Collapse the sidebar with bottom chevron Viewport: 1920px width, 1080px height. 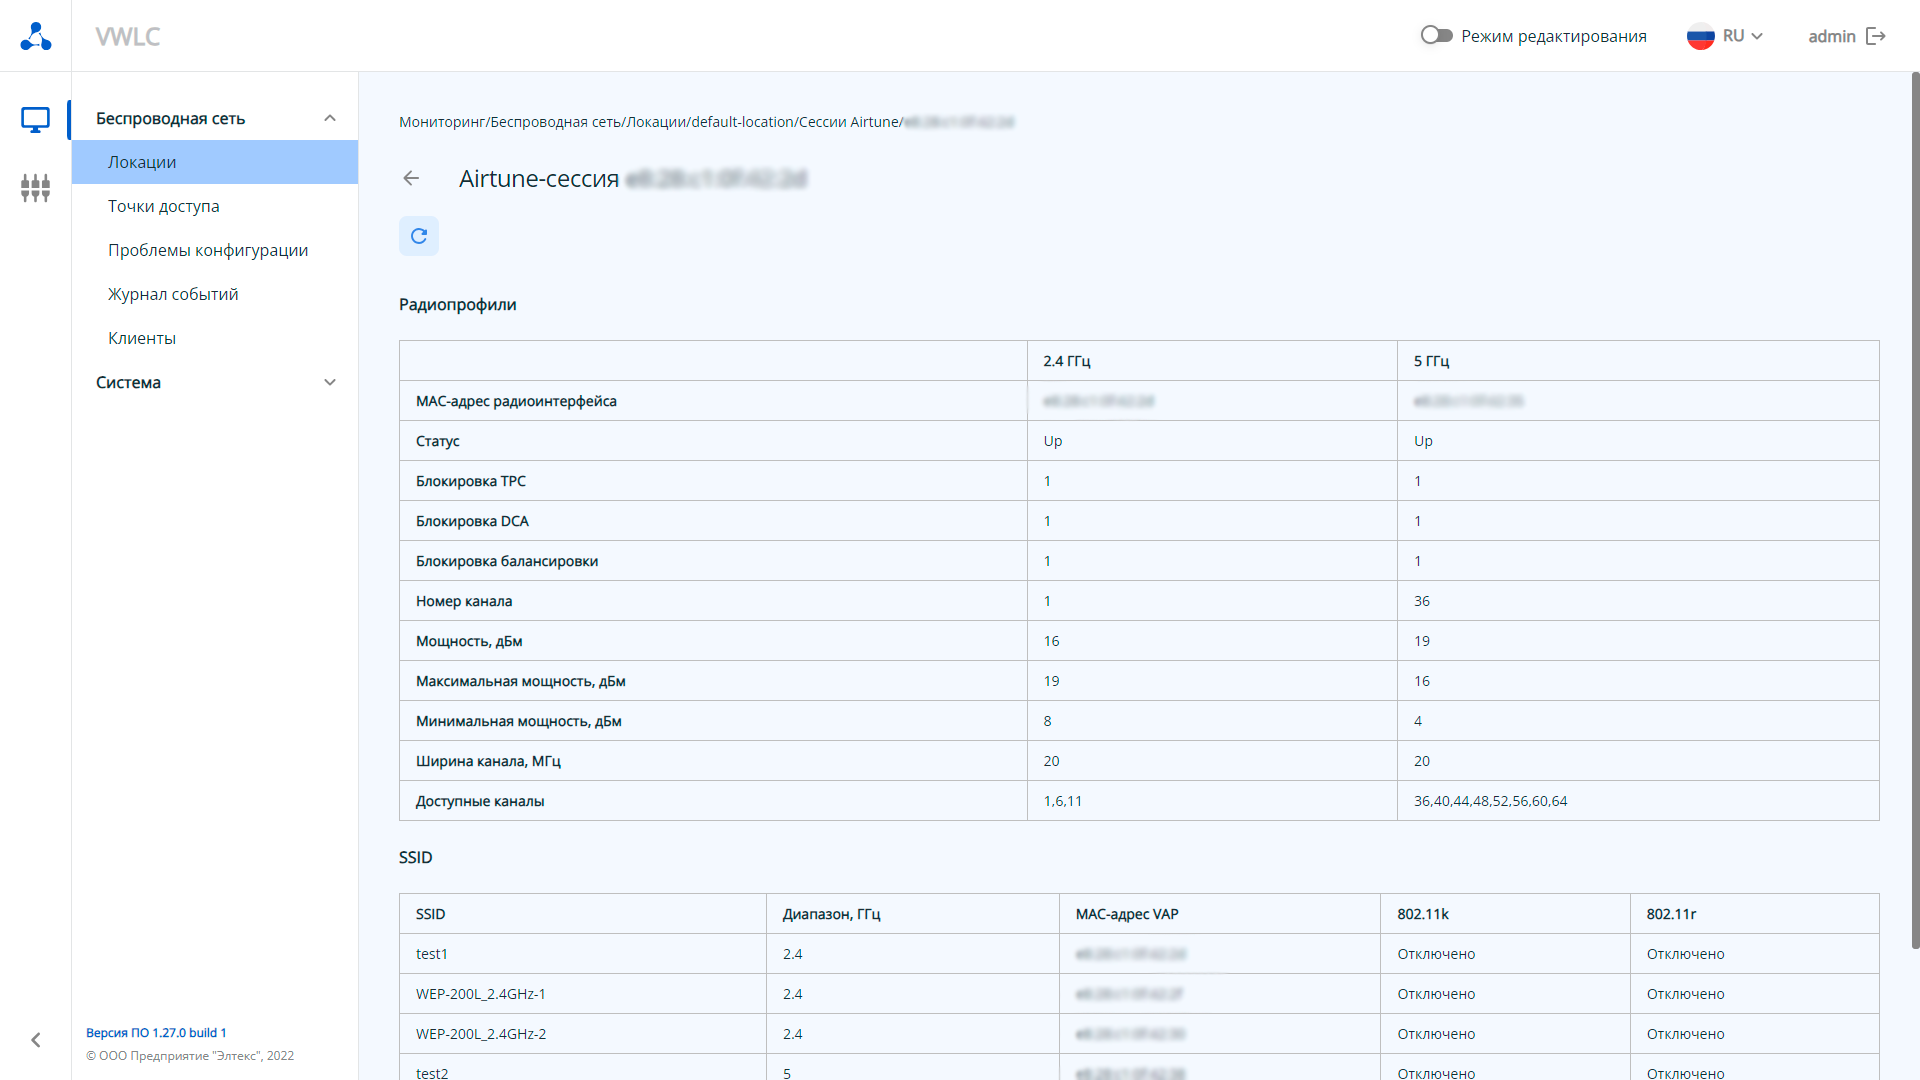coord(36,1040)
